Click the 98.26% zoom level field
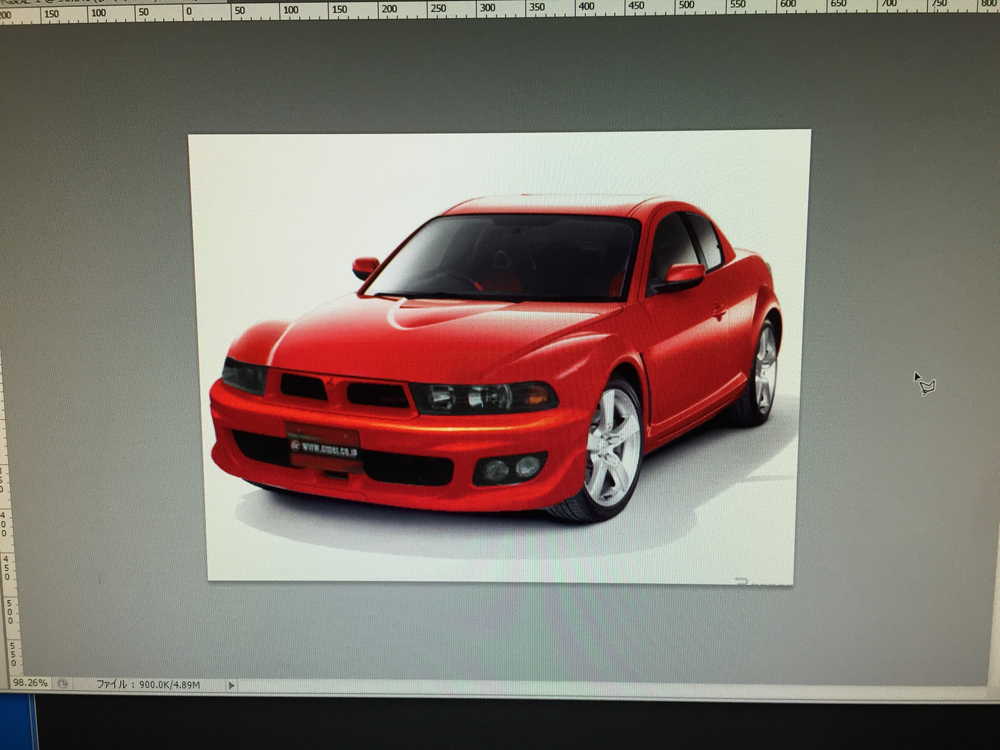The image size is (1000, 750). pyautogui.click(x=28, y=683)
